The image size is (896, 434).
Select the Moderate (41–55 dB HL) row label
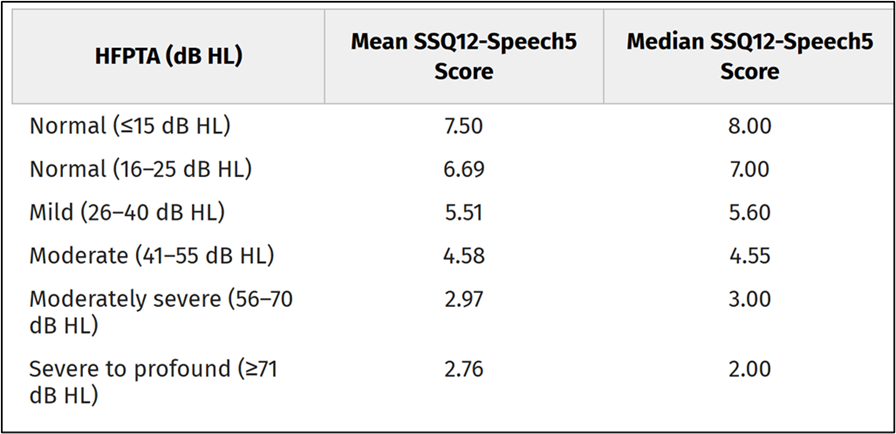pos(151,256)
